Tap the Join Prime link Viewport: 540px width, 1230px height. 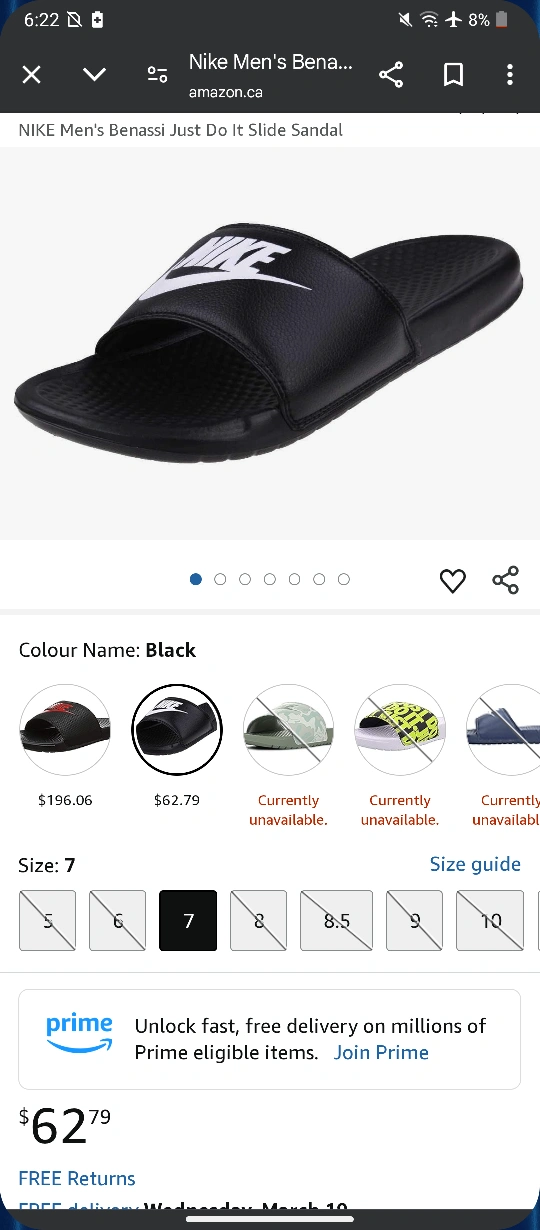tap(381, 1052)
